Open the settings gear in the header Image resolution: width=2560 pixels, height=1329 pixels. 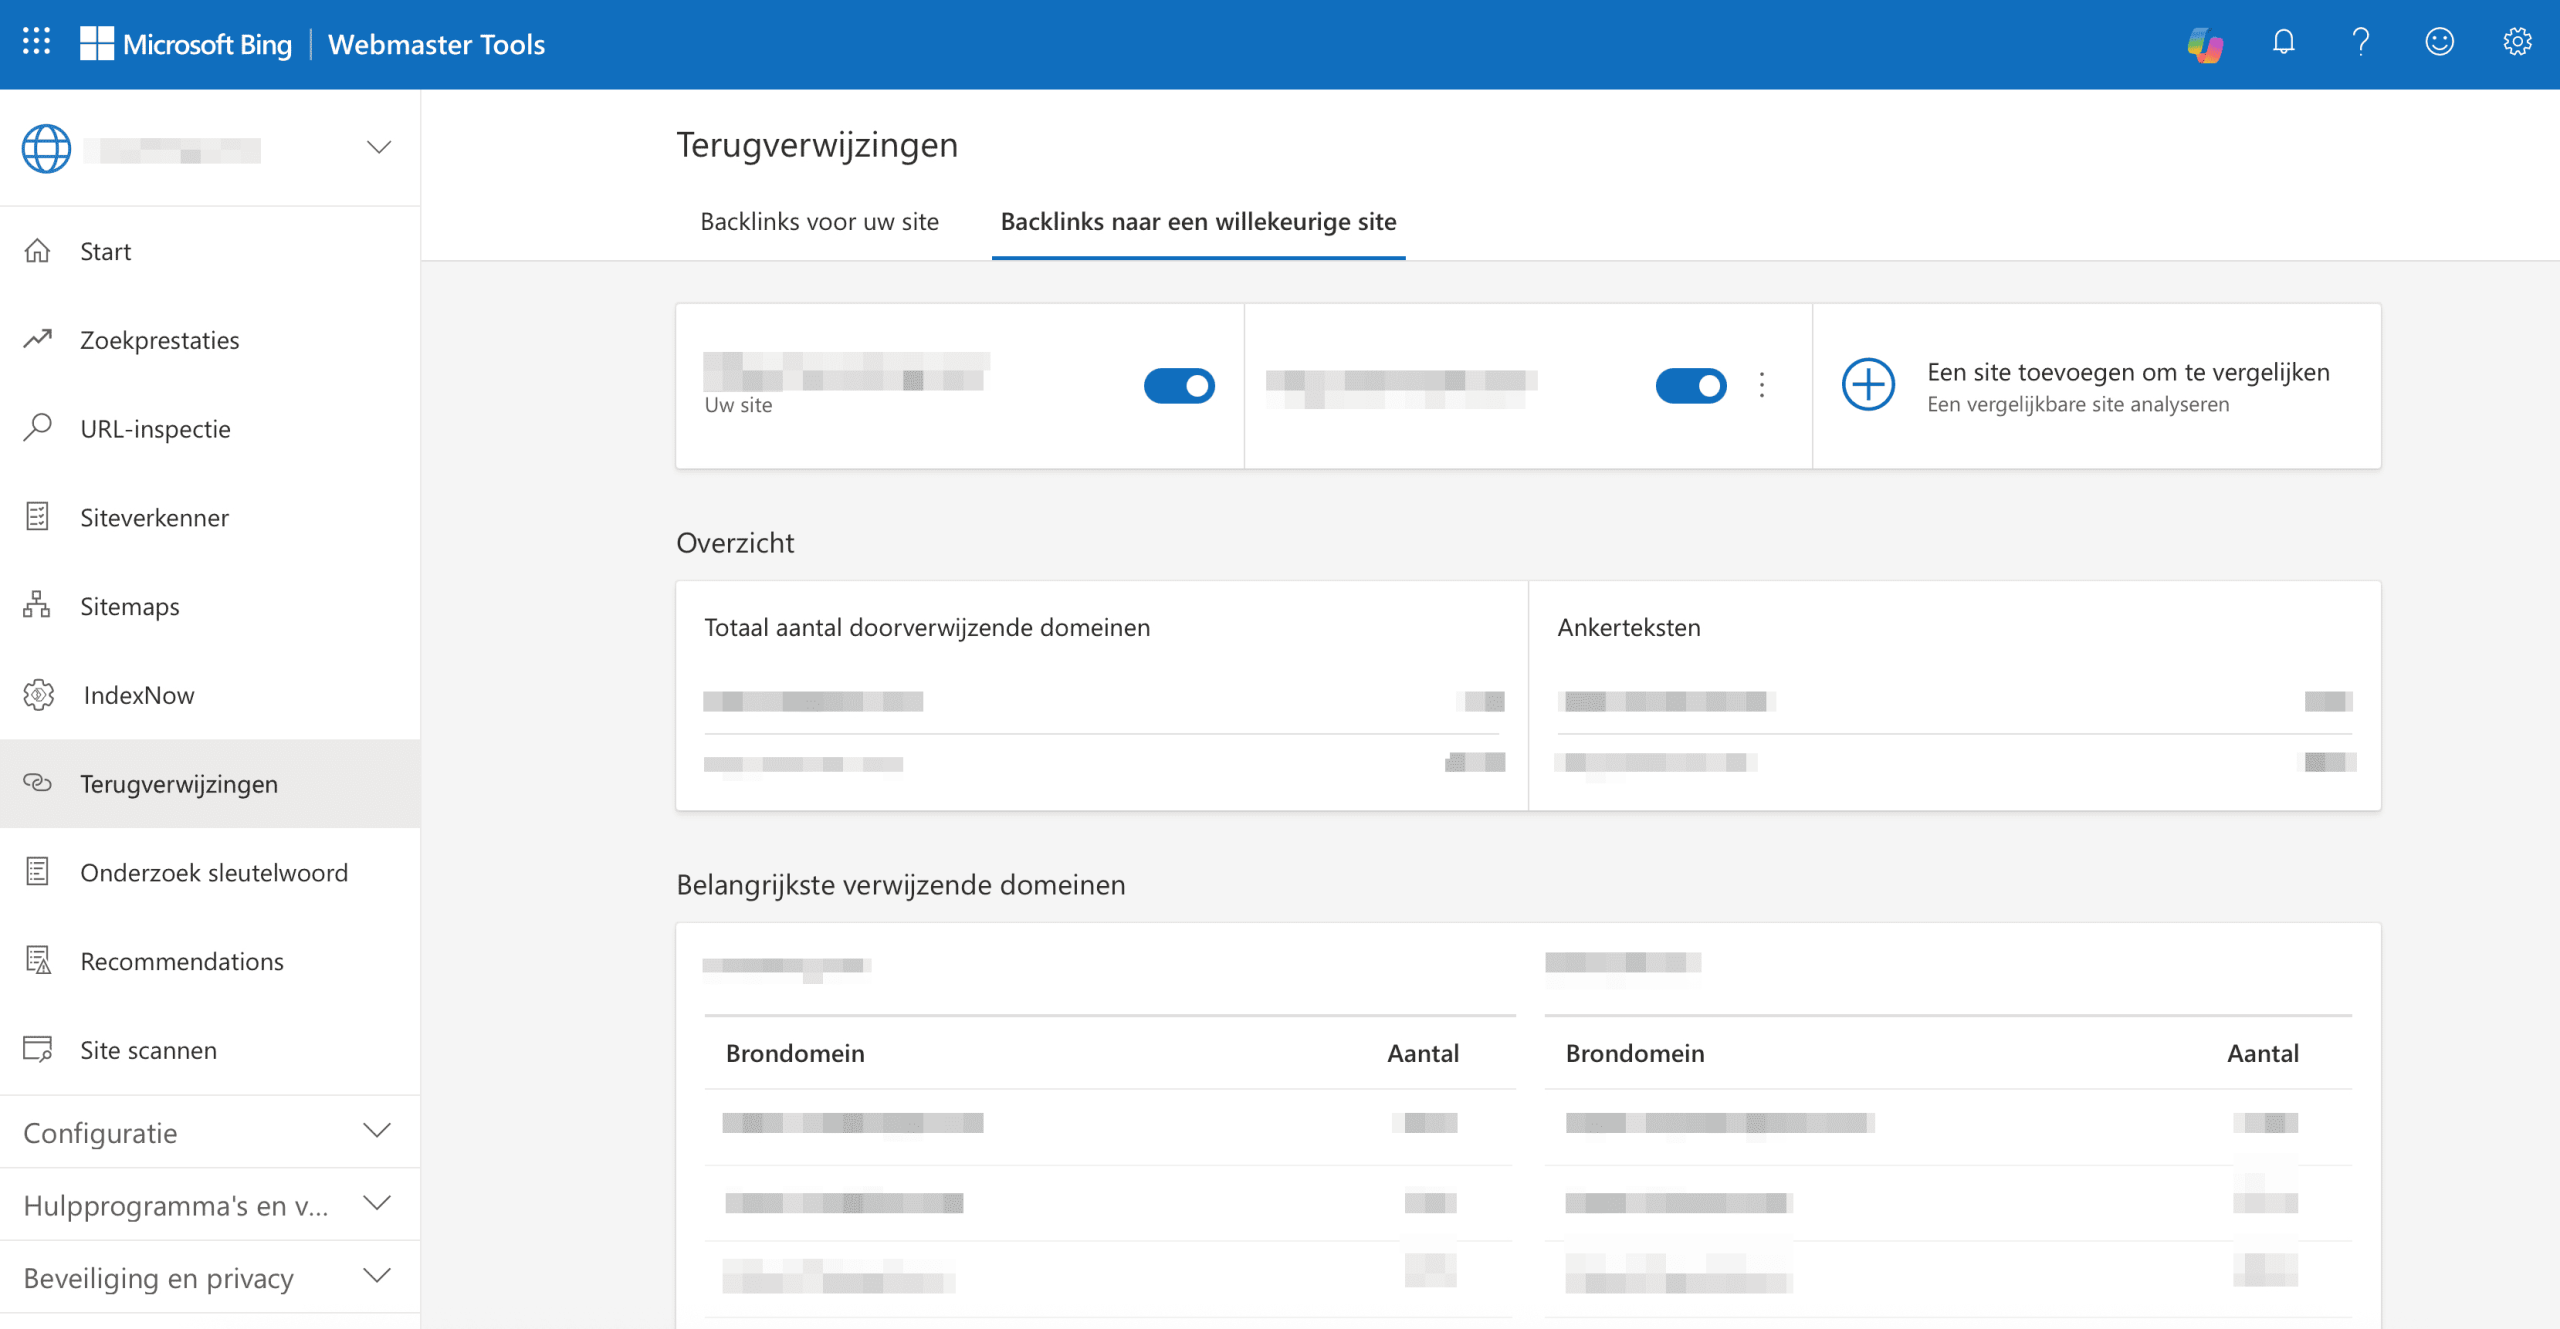(2517, 42)
